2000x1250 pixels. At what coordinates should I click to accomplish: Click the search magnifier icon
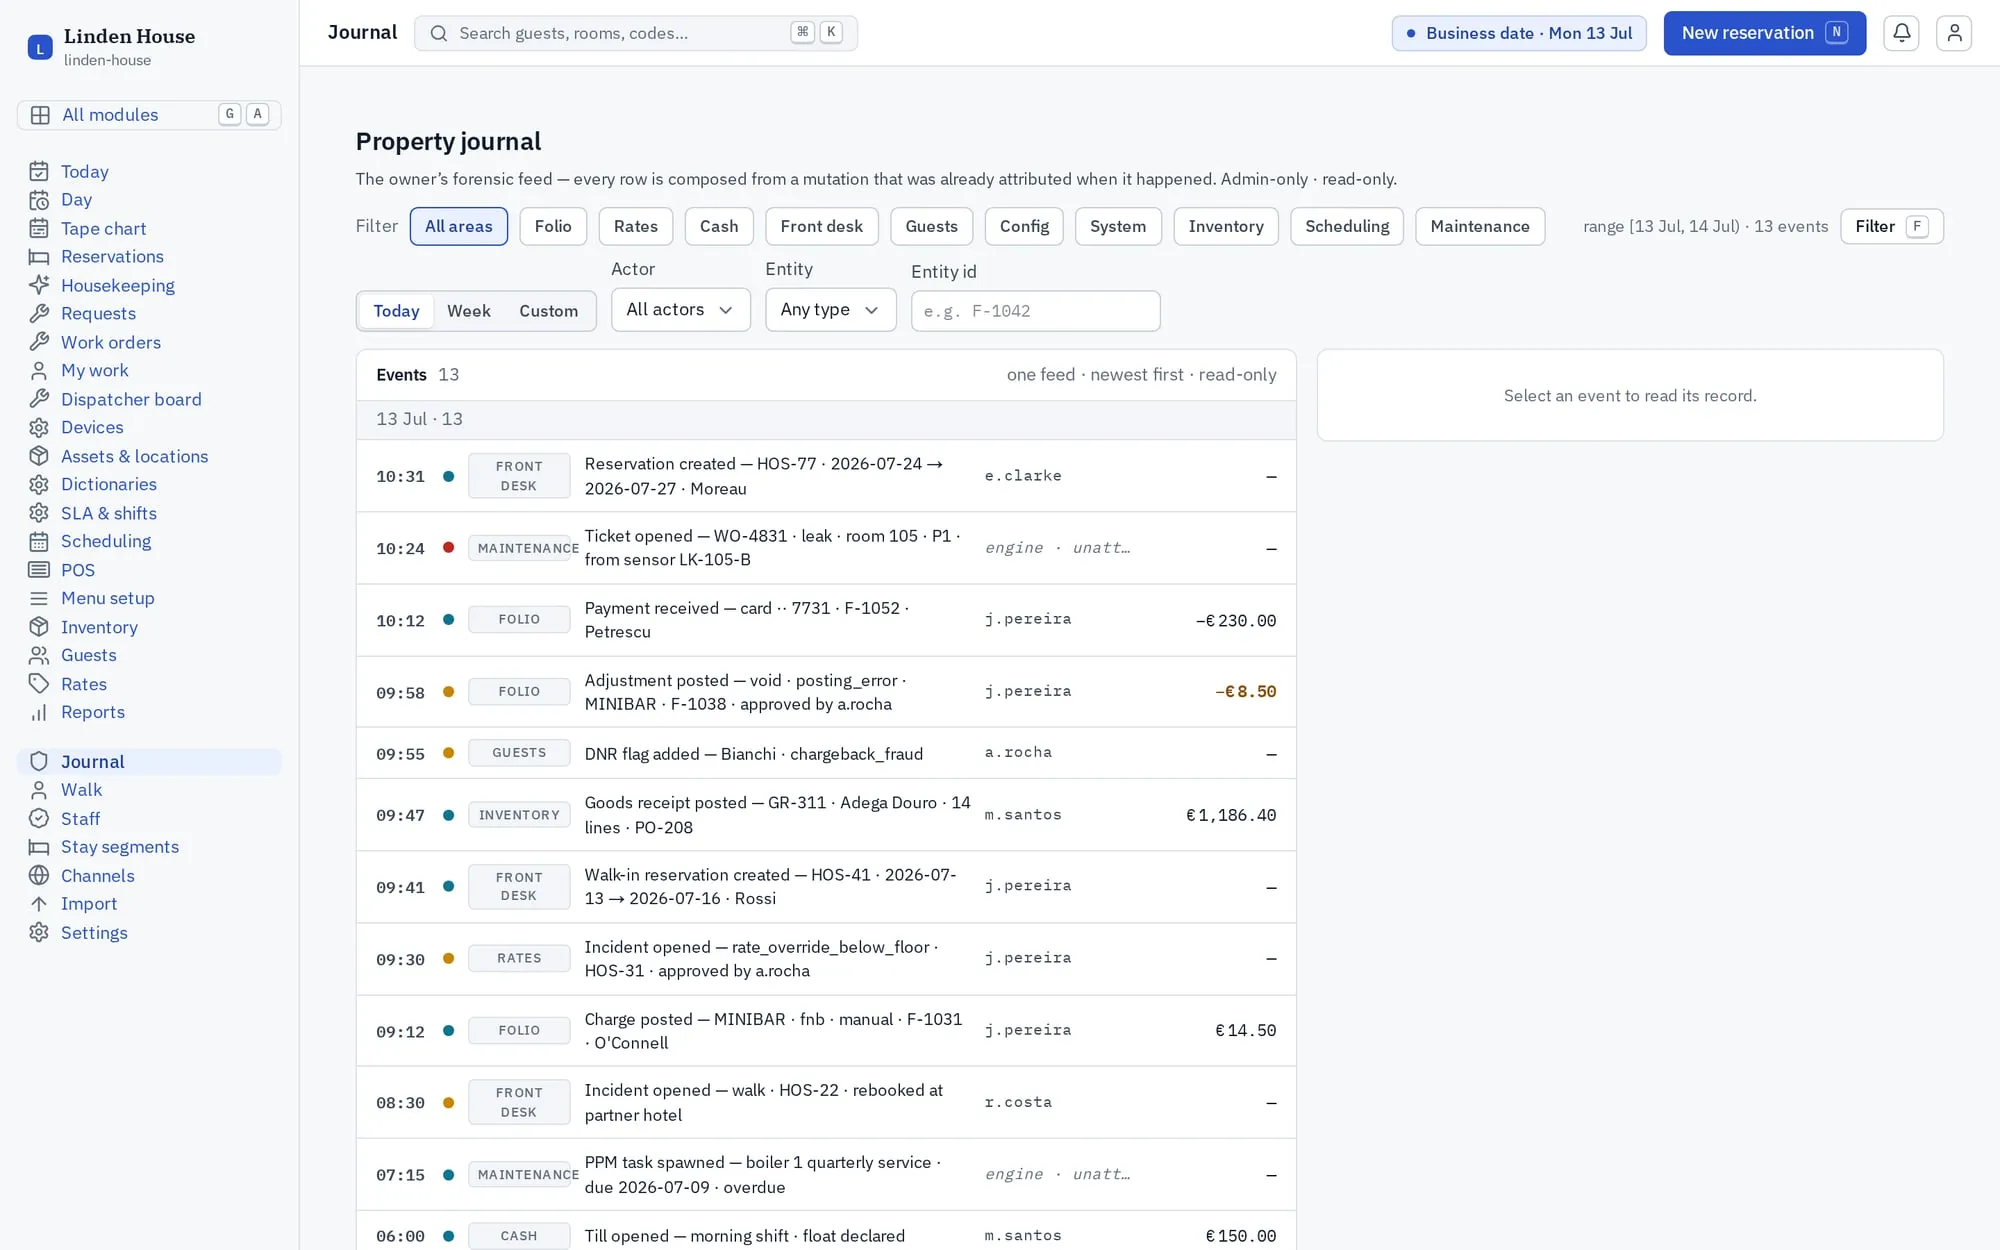pos(438,33)
